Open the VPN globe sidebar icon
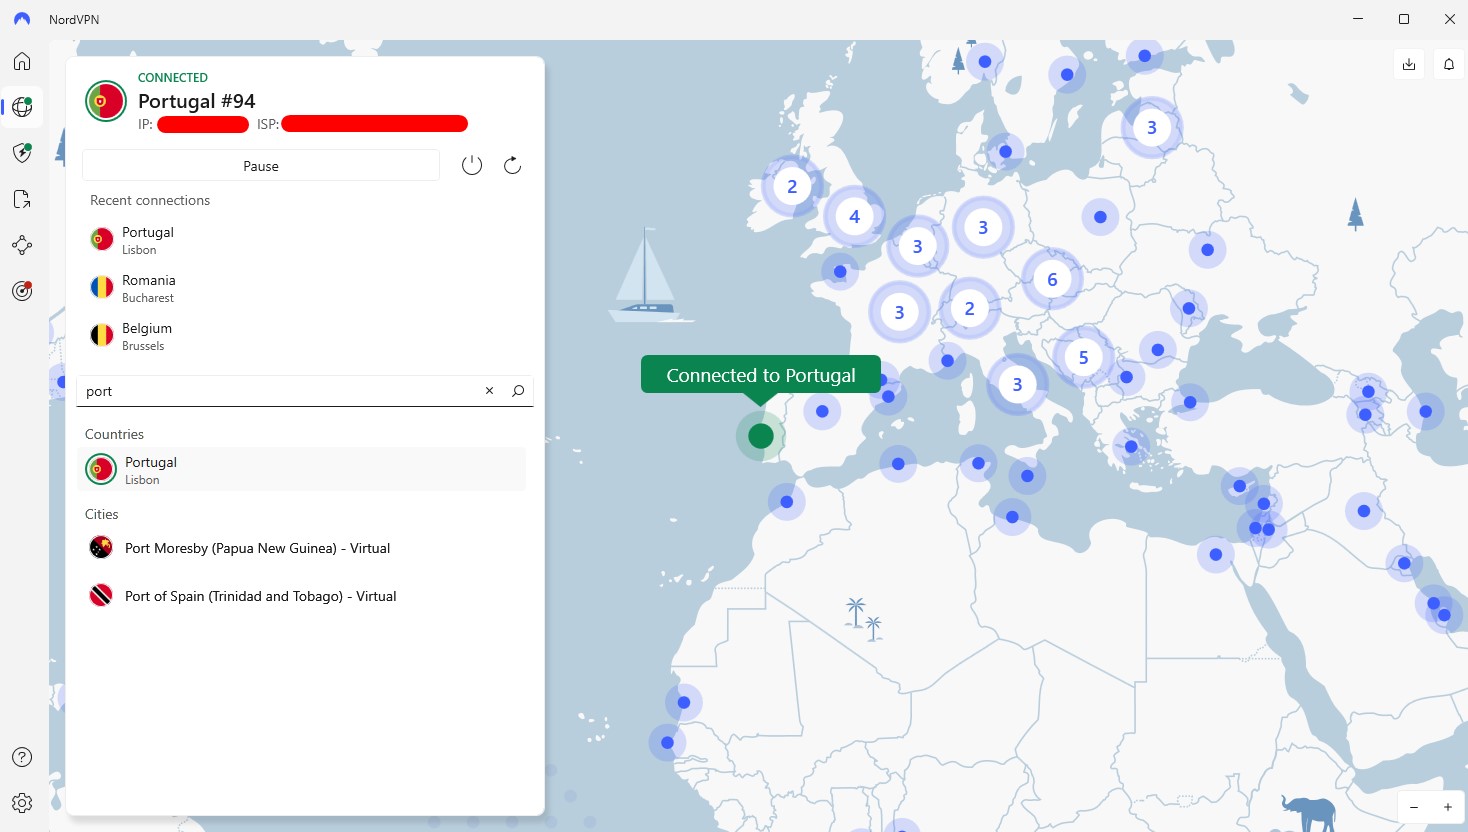The width and height of the screenshot is (1468, 832). pos(22,107)
